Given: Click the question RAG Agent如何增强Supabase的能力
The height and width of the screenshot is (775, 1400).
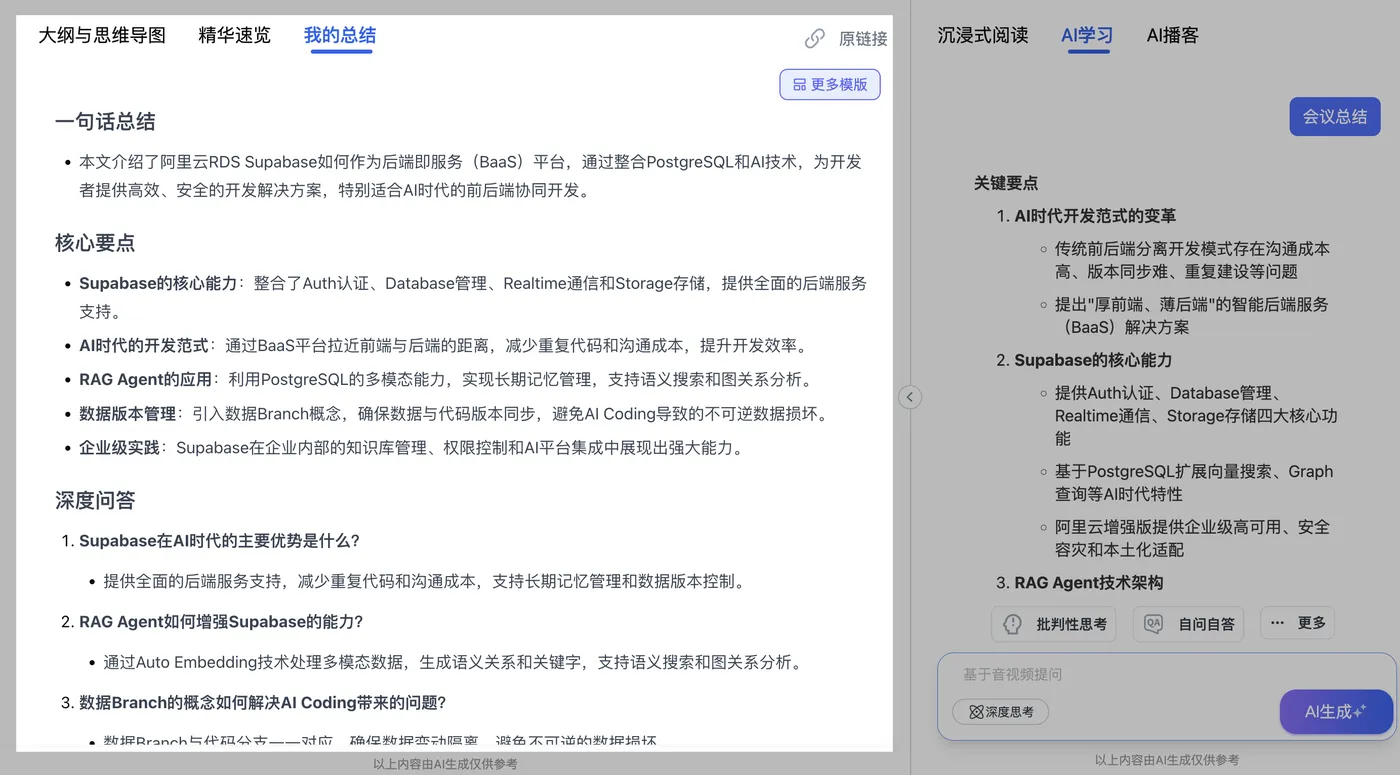Looking at the screenshot, I should pos(221,622).
